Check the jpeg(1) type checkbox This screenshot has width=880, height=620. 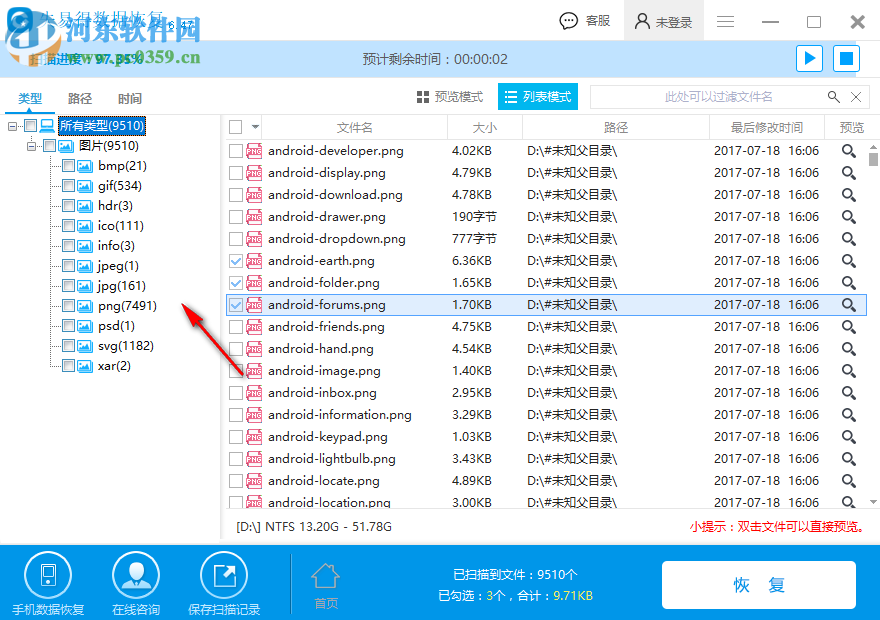coord(68,265)
